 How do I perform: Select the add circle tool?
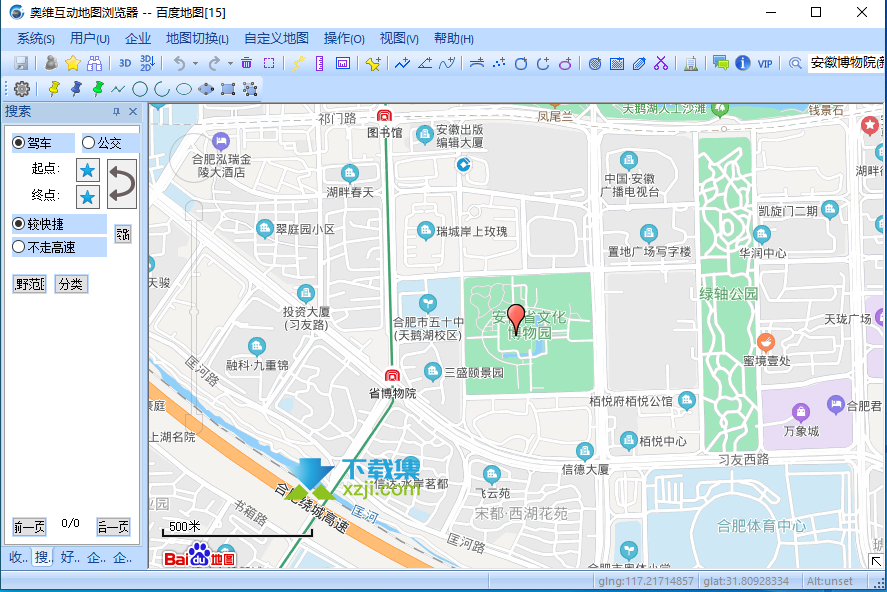pyautogui.click(x=521, y=63)
